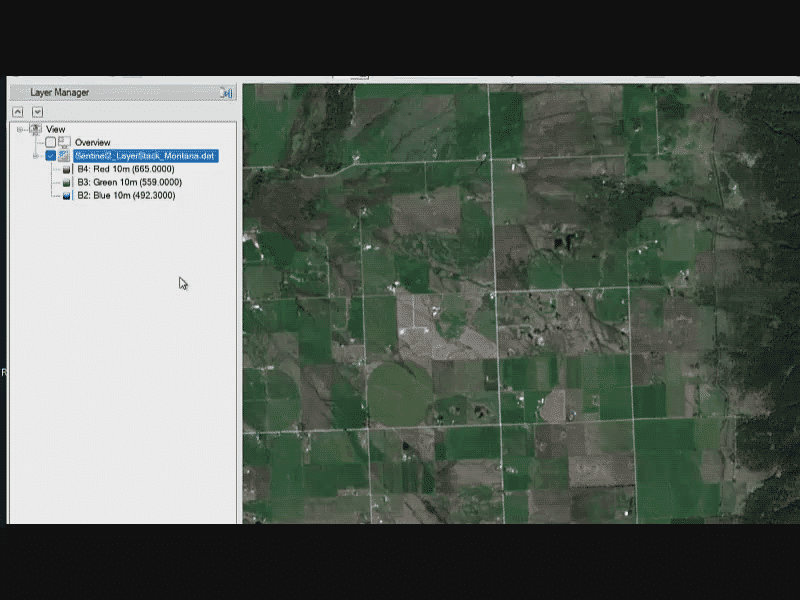
Task: Click the satellite image in the view
Action: (520, 300)
